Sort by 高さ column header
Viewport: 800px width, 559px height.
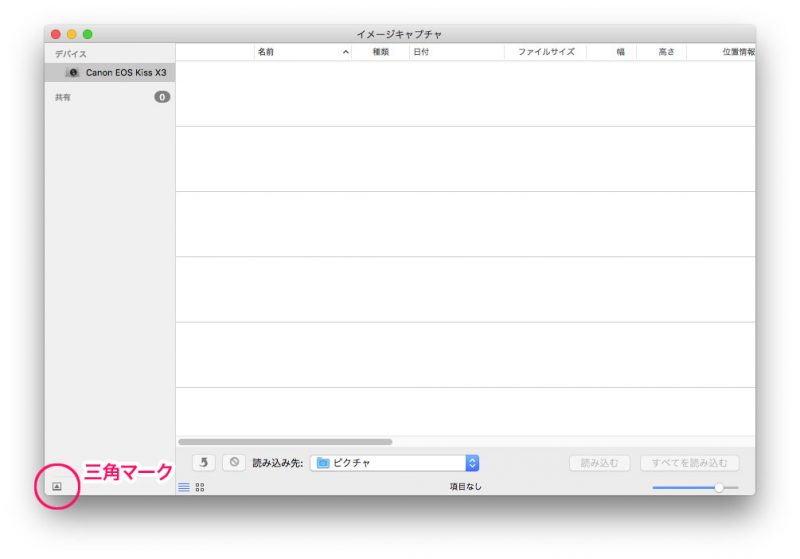(662, 52)
